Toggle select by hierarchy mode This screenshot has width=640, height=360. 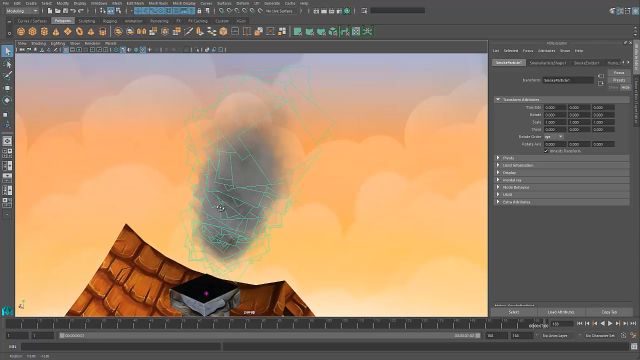103,11
